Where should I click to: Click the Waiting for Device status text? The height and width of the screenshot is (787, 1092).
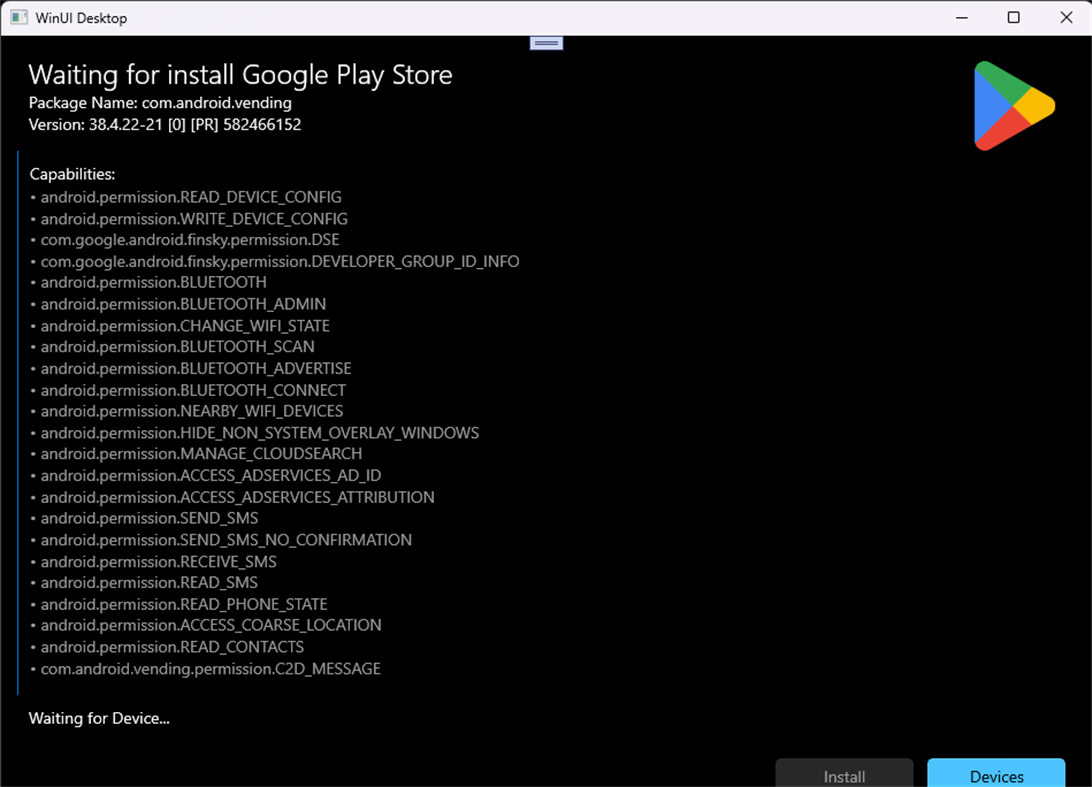pyautogui.click(x=98, y=718)
